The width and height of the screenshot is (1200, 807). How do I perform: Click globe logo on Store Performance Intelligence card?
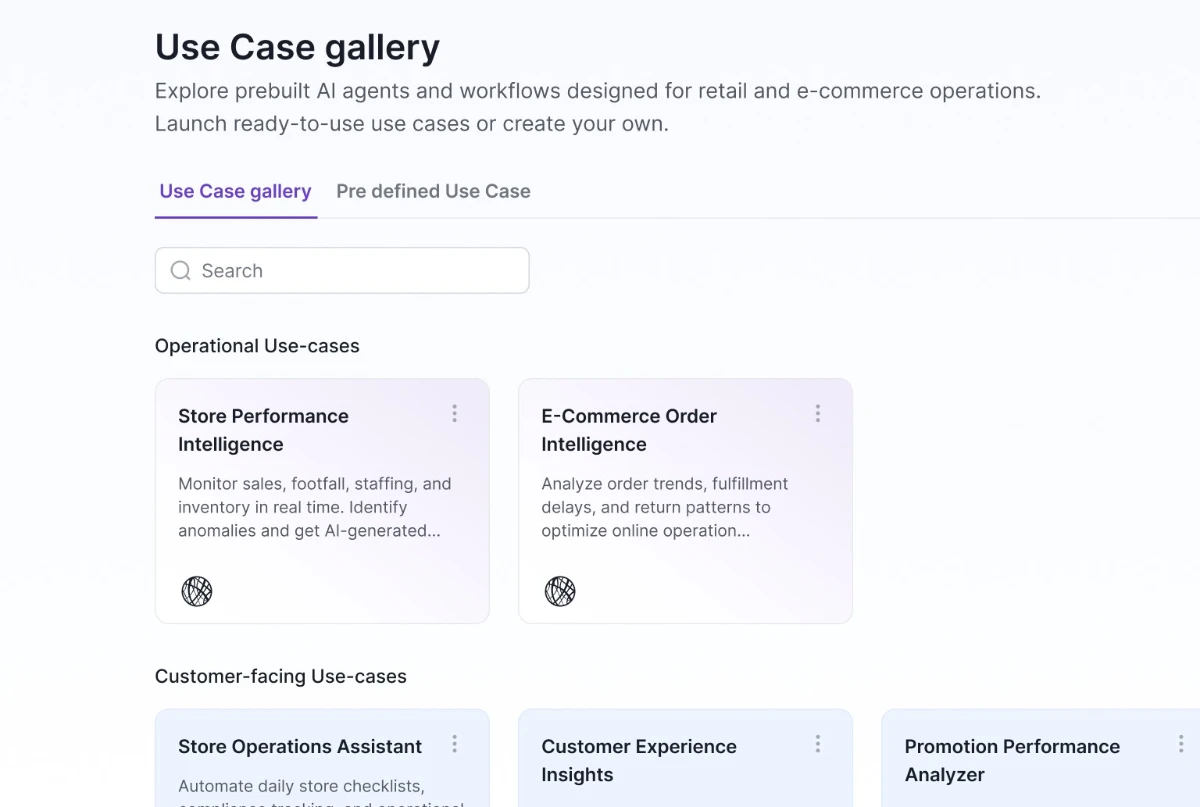point(197,591)
